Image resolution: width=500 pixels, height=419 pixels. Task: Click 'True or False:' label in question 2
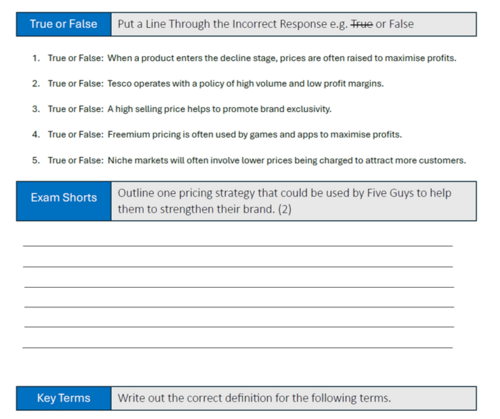click(x=76, y=83)
